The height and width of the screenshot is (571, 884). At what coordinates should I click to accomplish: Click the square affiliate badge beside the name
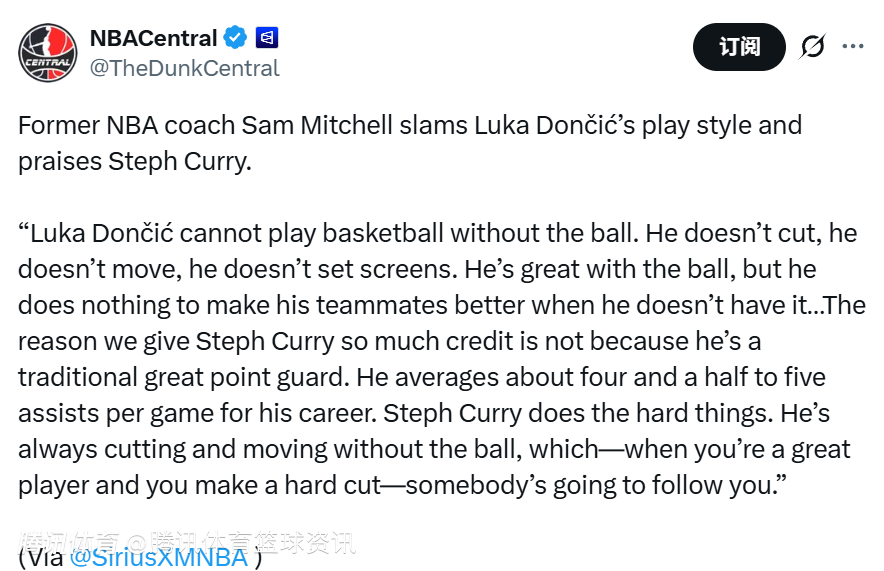click(267, 38)
